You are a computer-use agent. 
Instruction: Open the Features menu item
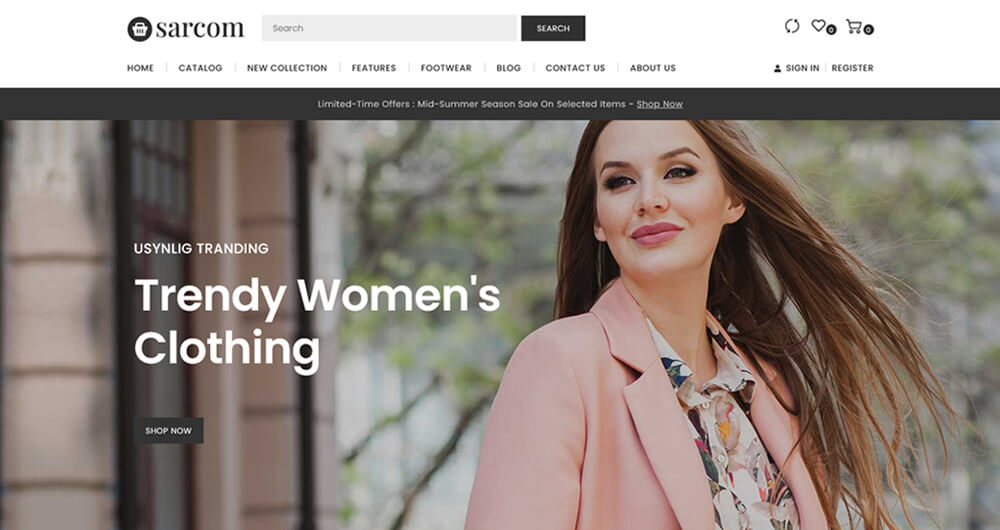click(x=374, y=68)
